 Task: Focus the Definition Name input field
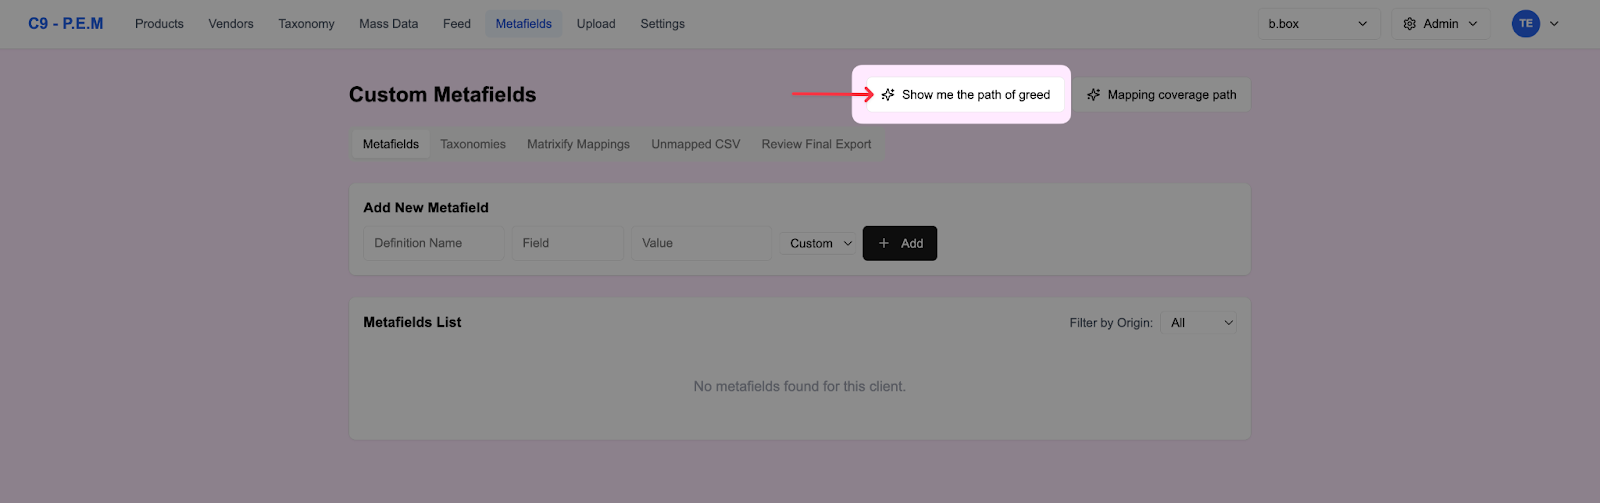click(x=433, y=243)
